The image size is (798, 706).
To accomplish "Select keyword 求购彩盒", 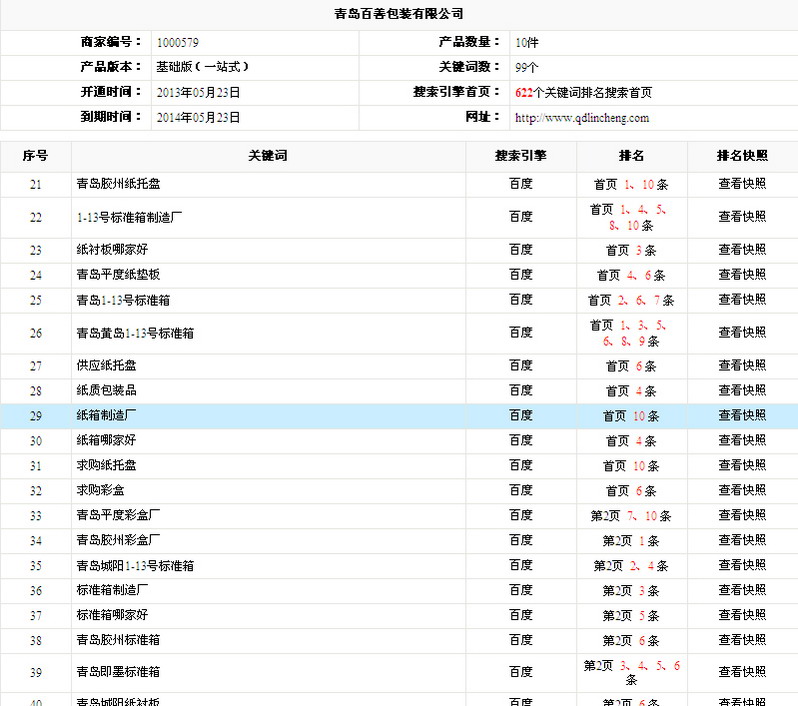I will [x=100, y=490].
